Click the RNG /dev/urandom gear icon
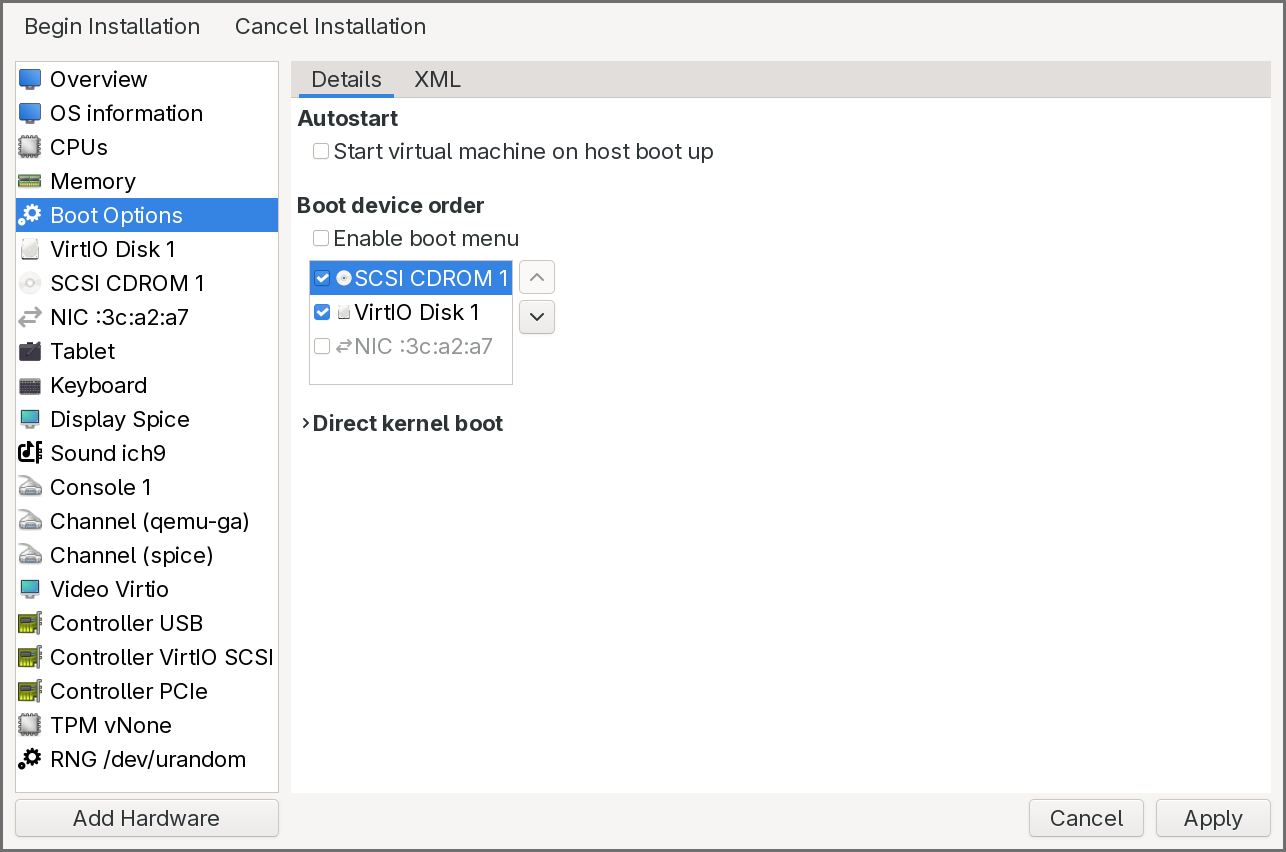The width and height of the screenshot is (1286, 852). coord(30,759)
